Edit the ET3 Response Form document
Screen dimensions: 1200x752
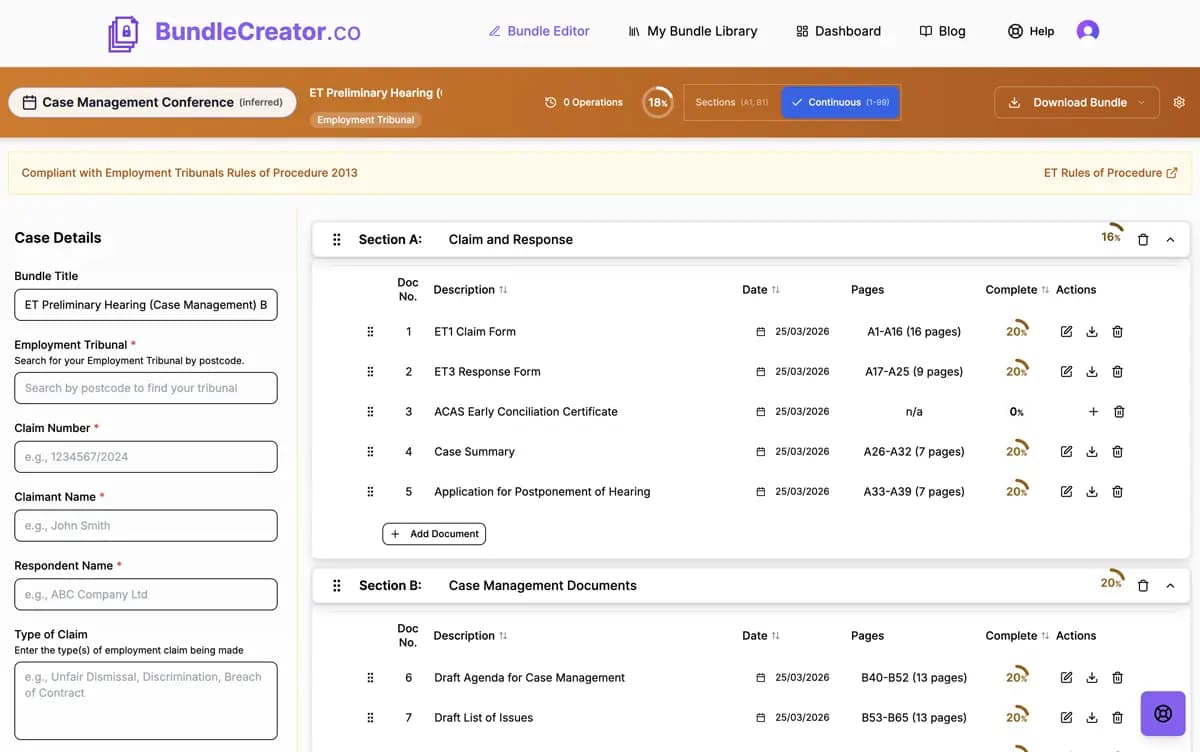(1066, 372)
